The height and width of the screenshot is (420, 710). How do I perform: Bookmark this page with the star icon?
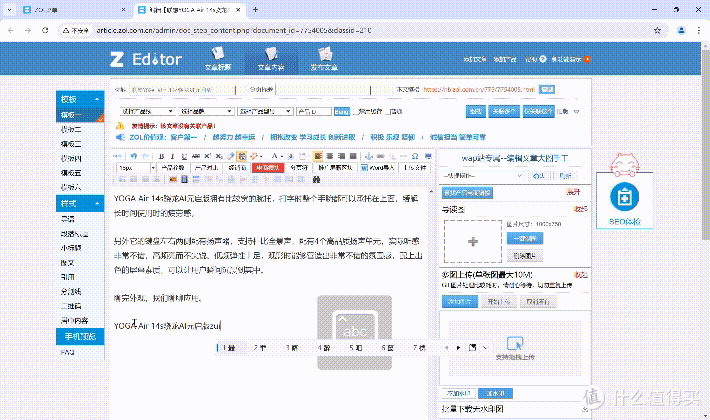click(657, 30)
